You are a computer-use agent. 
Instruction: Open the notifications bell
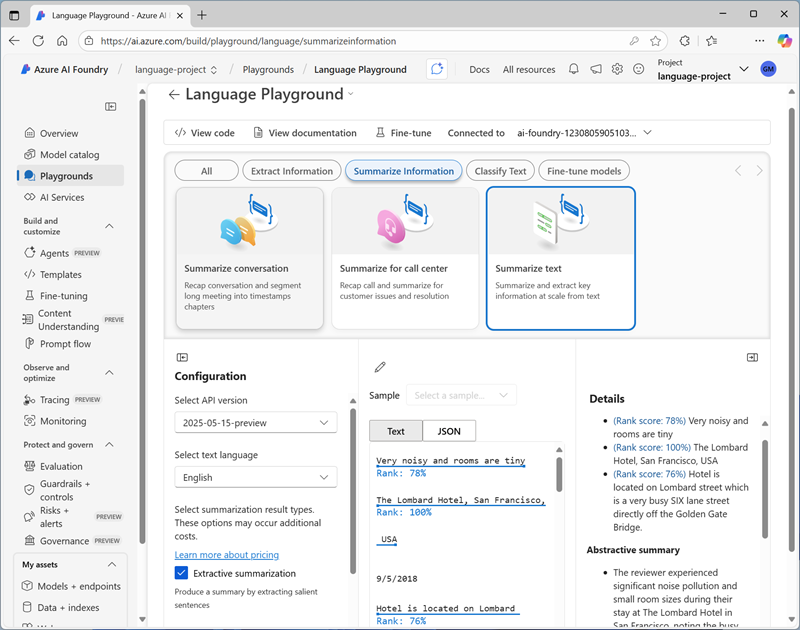[x=574, y=69]
